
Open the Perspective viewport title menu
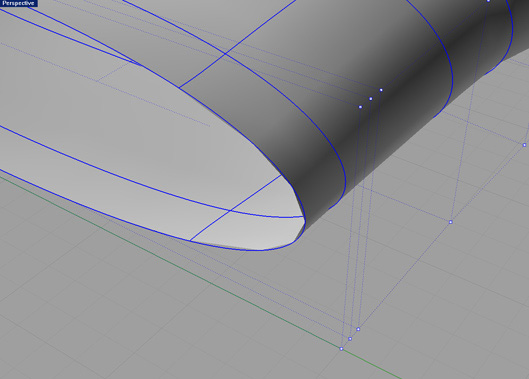(18, 3)
